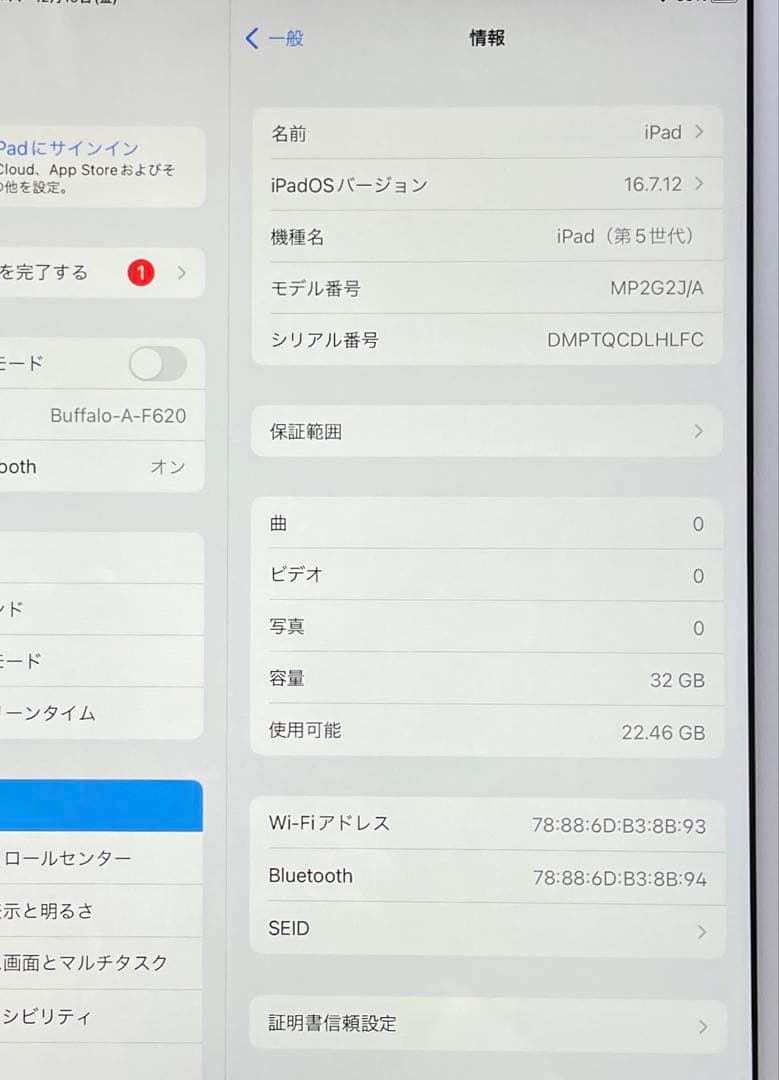779x1080 pixels.
Task: Tap the 使用可能 value 22.46 GB
Action: [663, 733]
